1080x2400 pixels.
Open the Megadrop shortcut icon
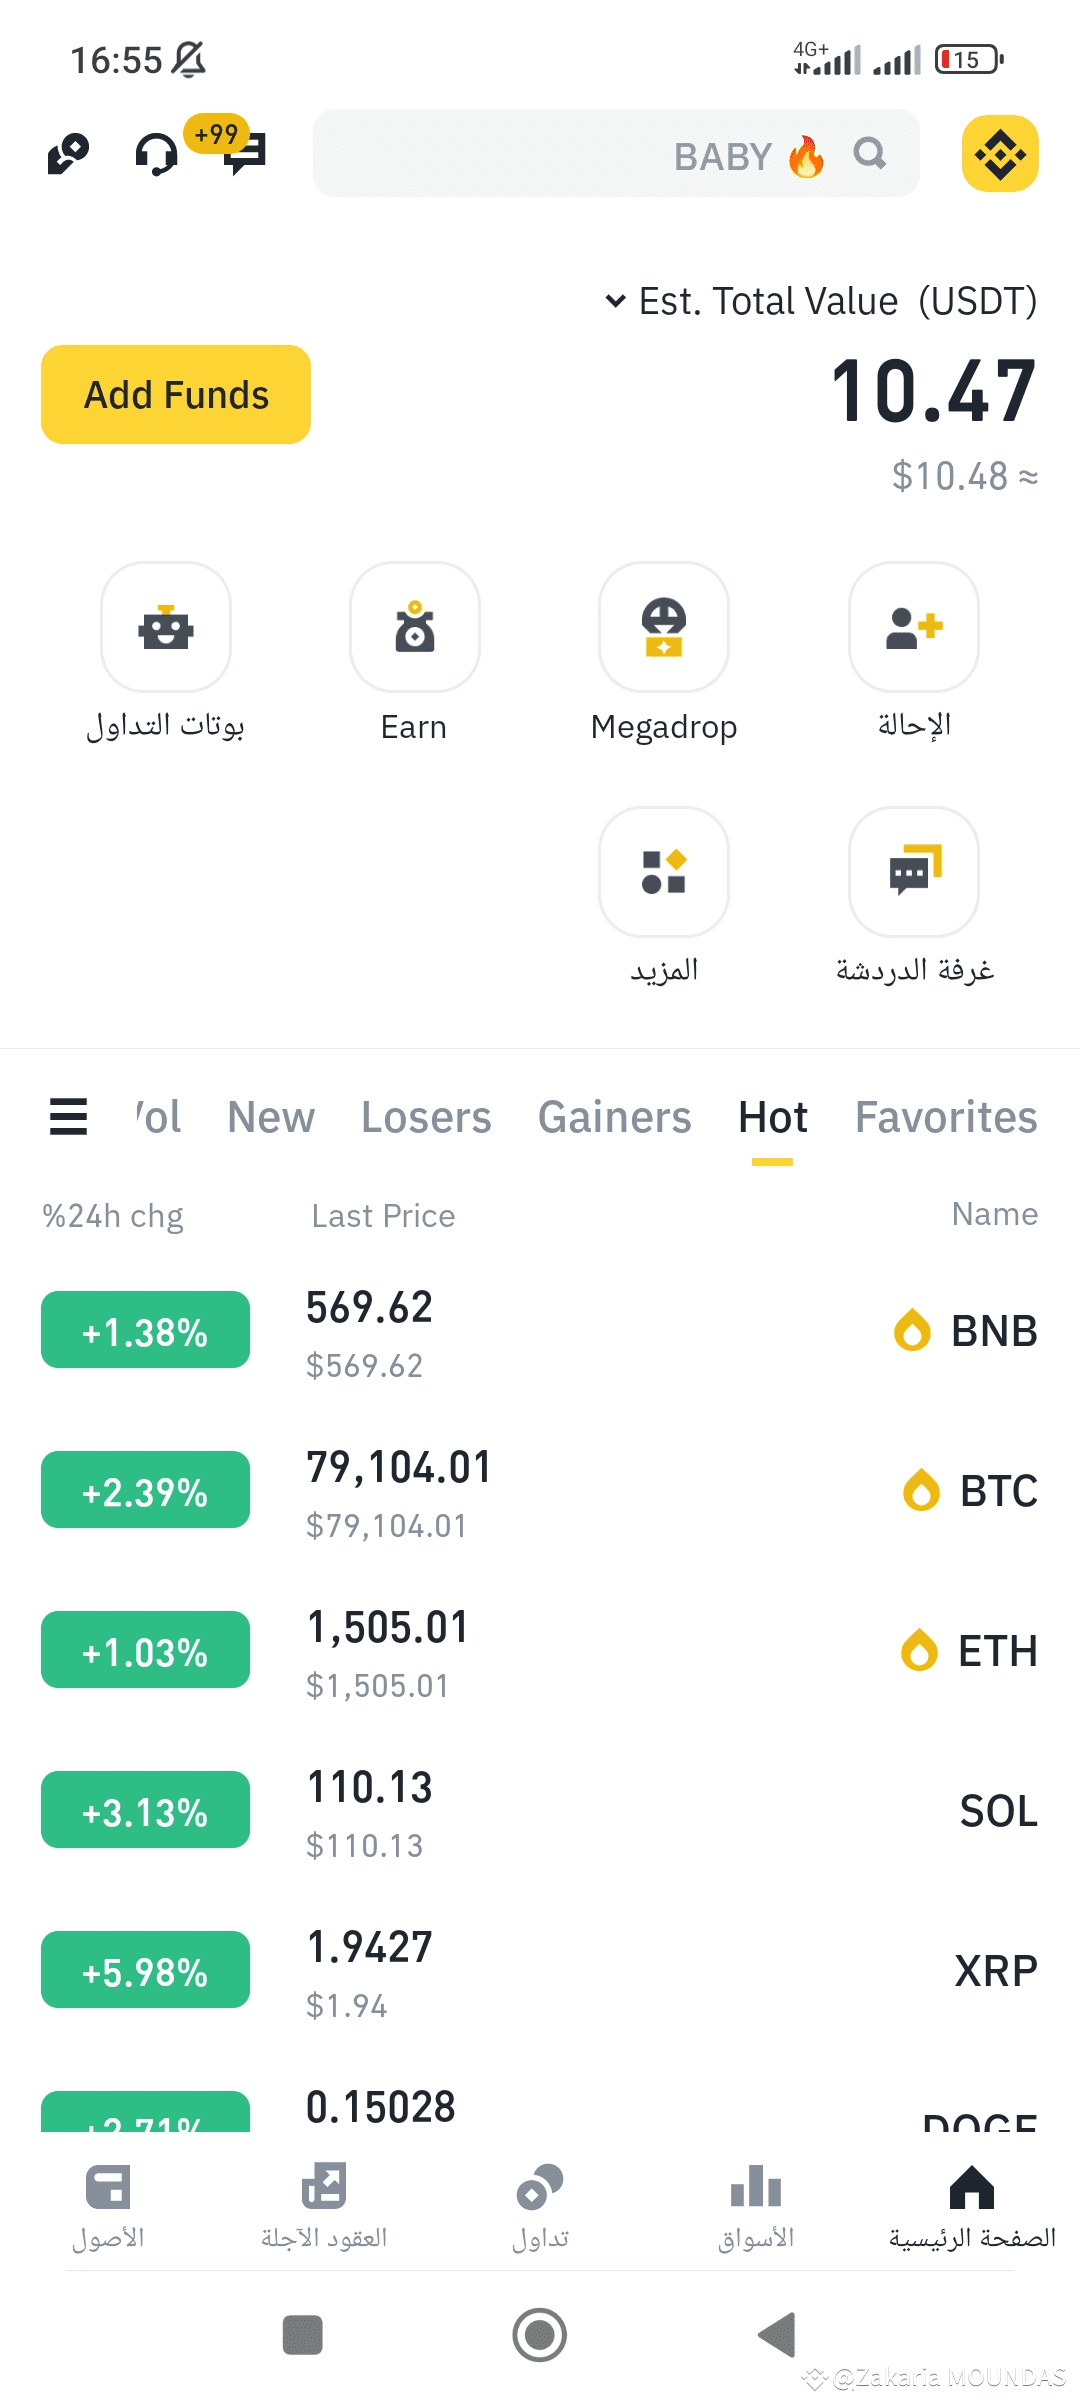(664, 628)
